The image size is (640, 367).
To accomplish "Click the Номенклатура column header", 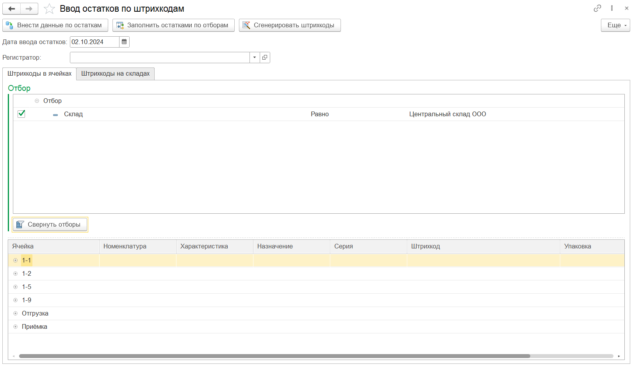I will click(x=138, y=247).
